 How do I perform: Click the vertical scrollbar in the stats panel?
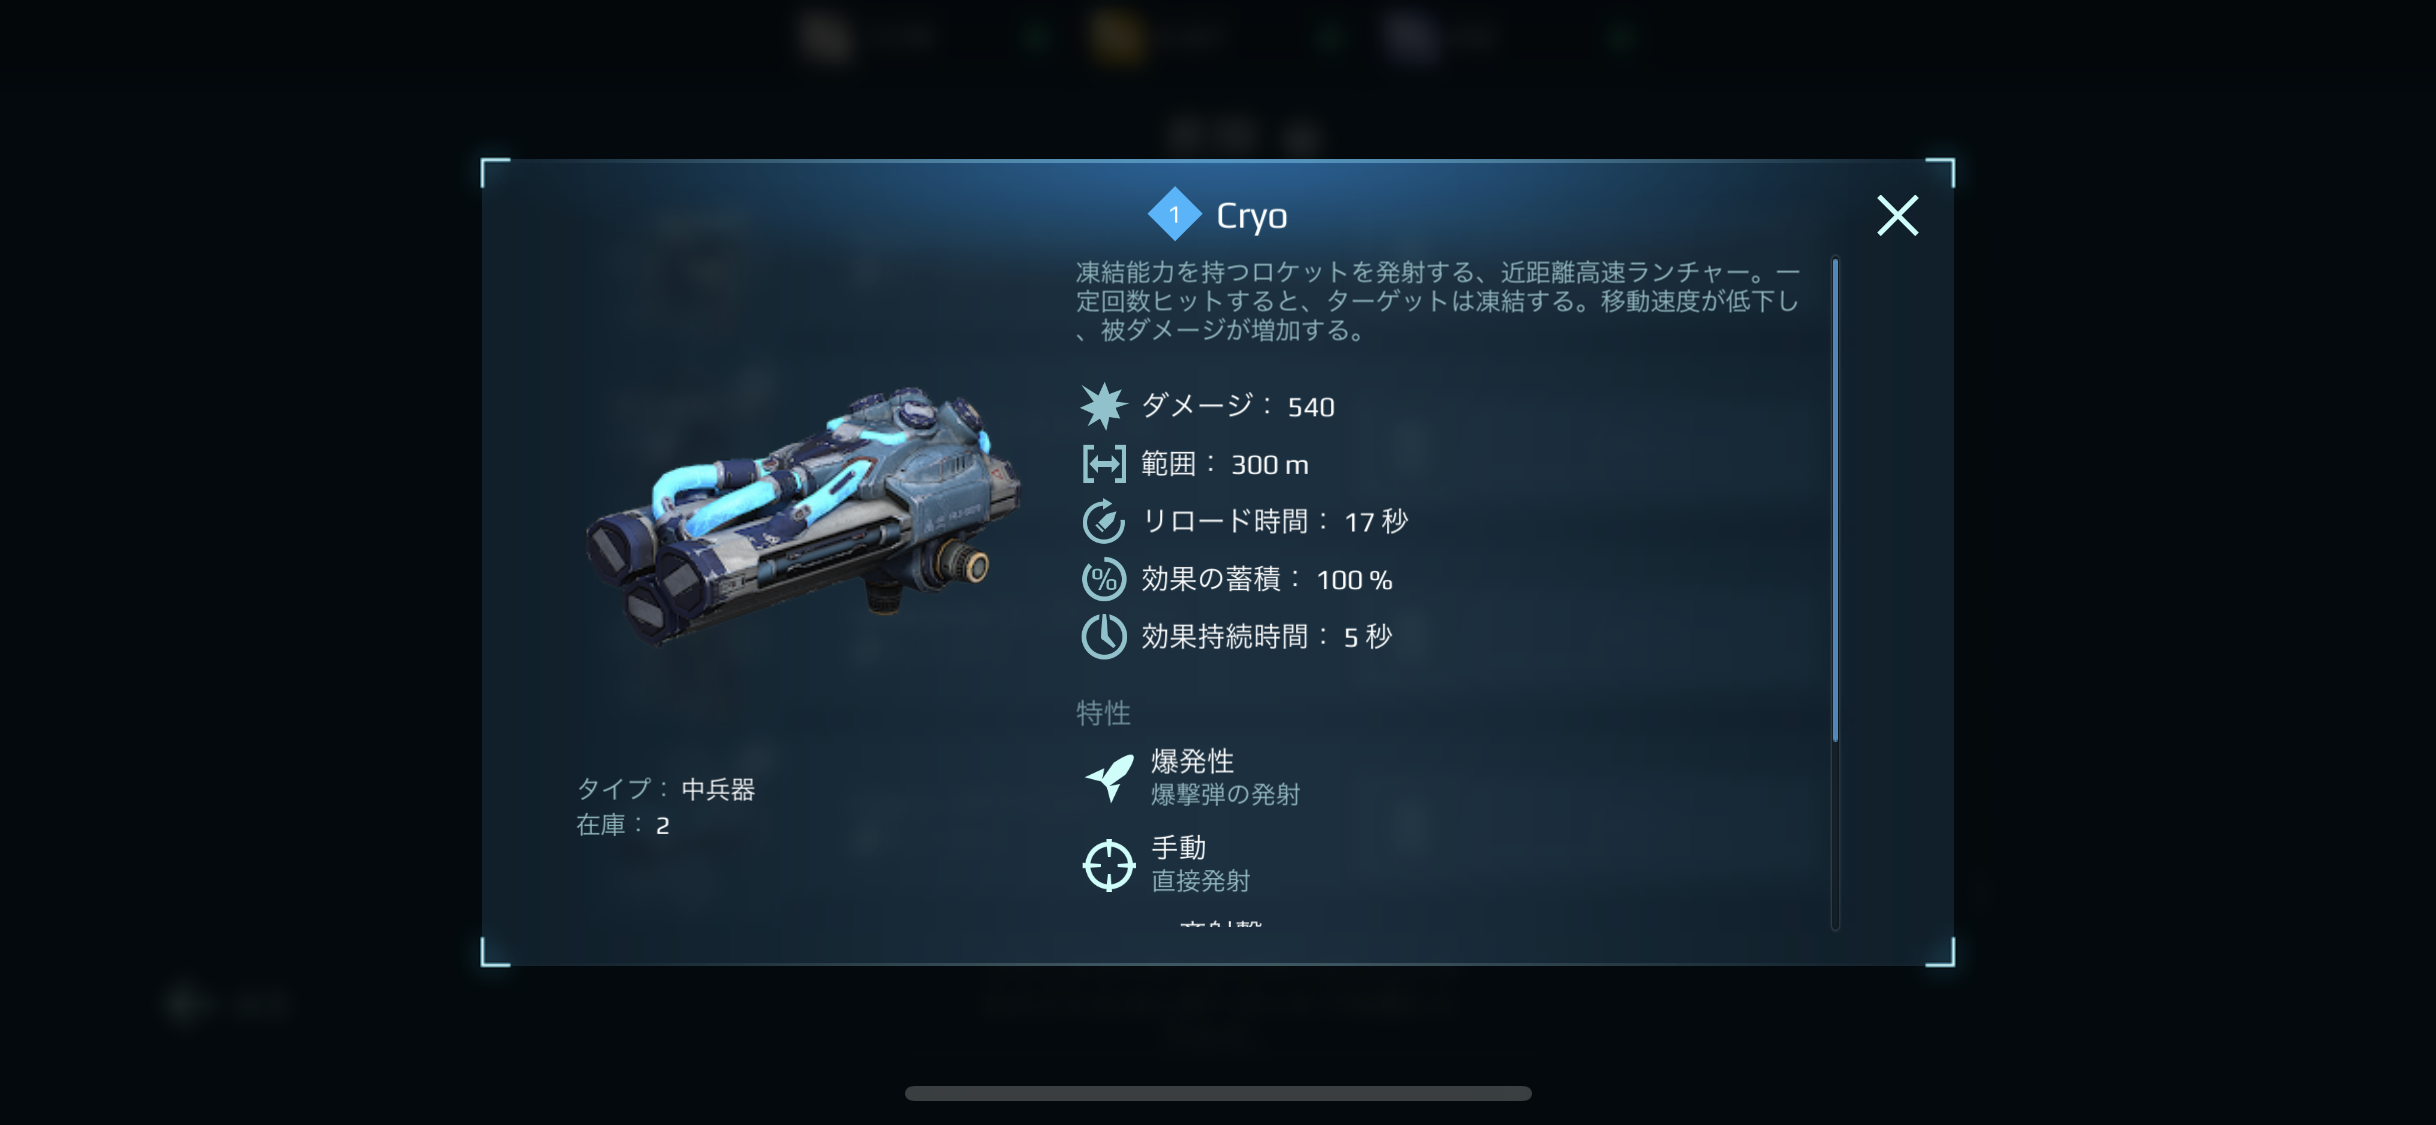[1835, 500]
